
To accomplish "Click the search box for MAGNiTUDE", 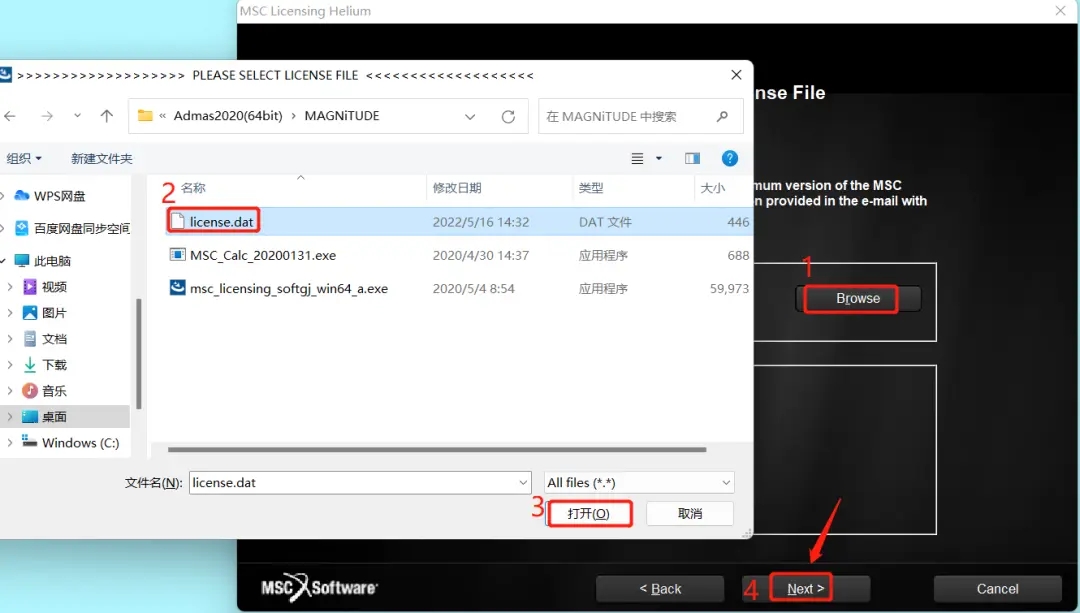I will [x=641, y=116].
